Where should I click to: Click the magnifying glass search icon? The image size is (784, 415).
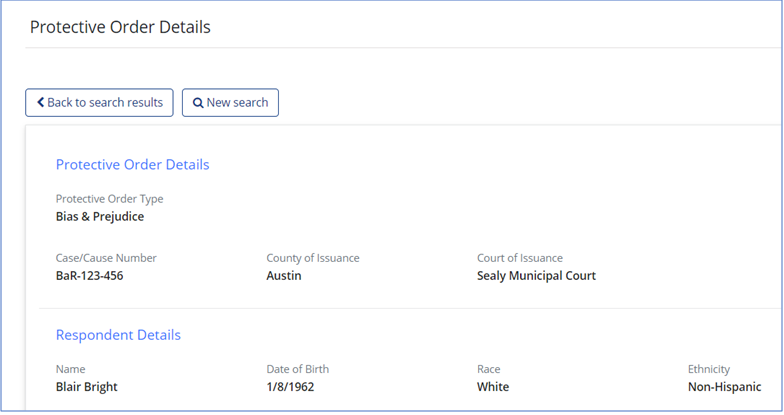(x=198, y=102)
